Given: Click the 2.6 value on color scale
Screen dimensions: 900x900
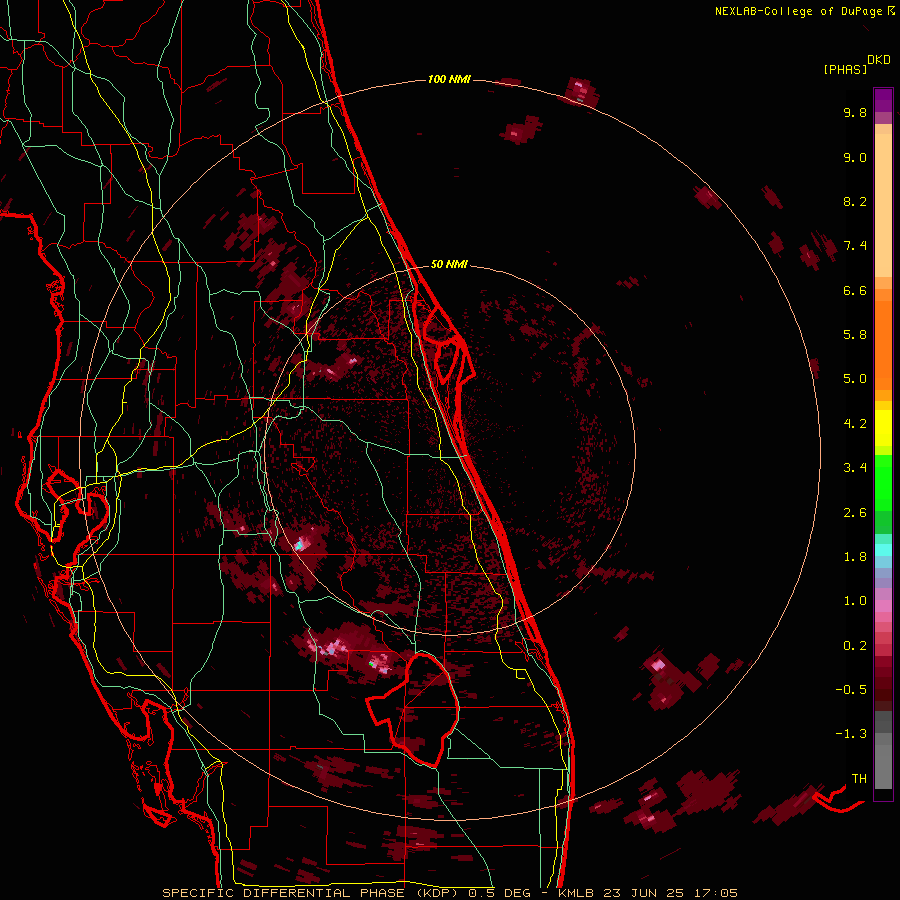Looking at the screenshot, I should pos(855,513).
